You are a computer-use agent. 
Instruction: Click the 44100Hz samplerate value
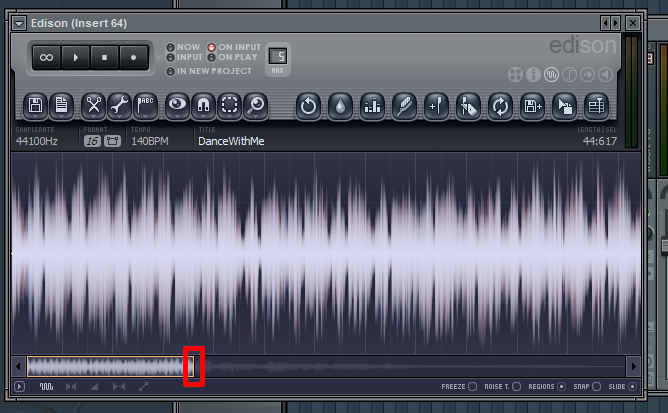[37, 141]
